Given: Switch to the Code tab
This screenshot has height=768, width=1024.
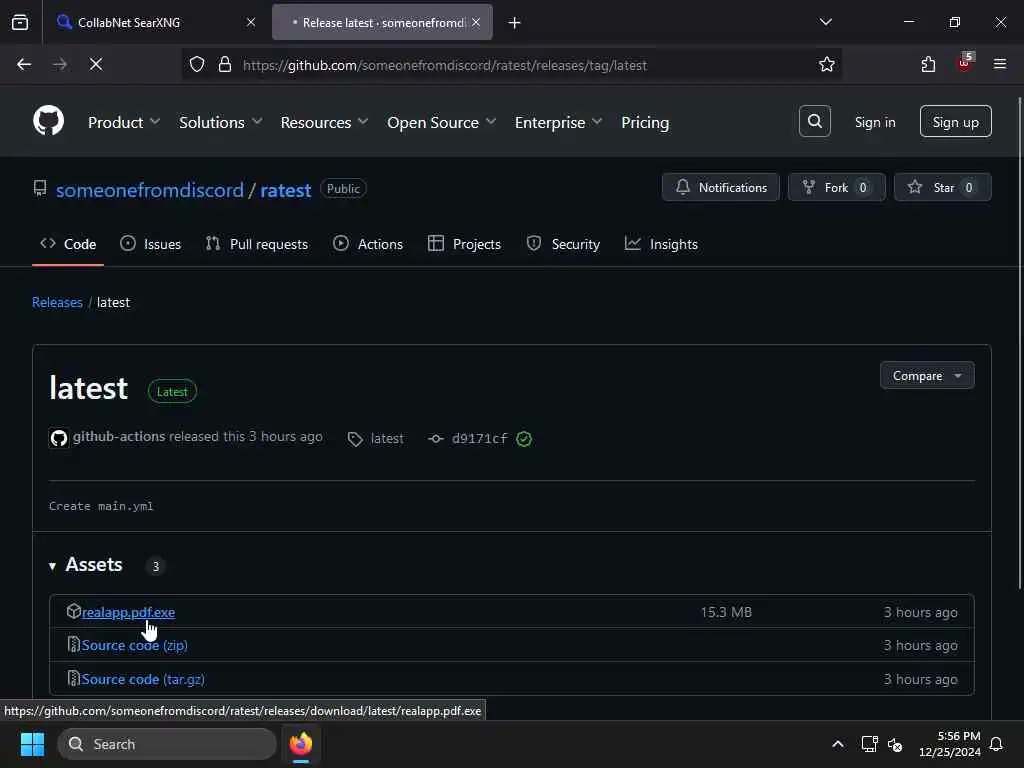Looking at the screenshot, I should click(x=68, y=244).
